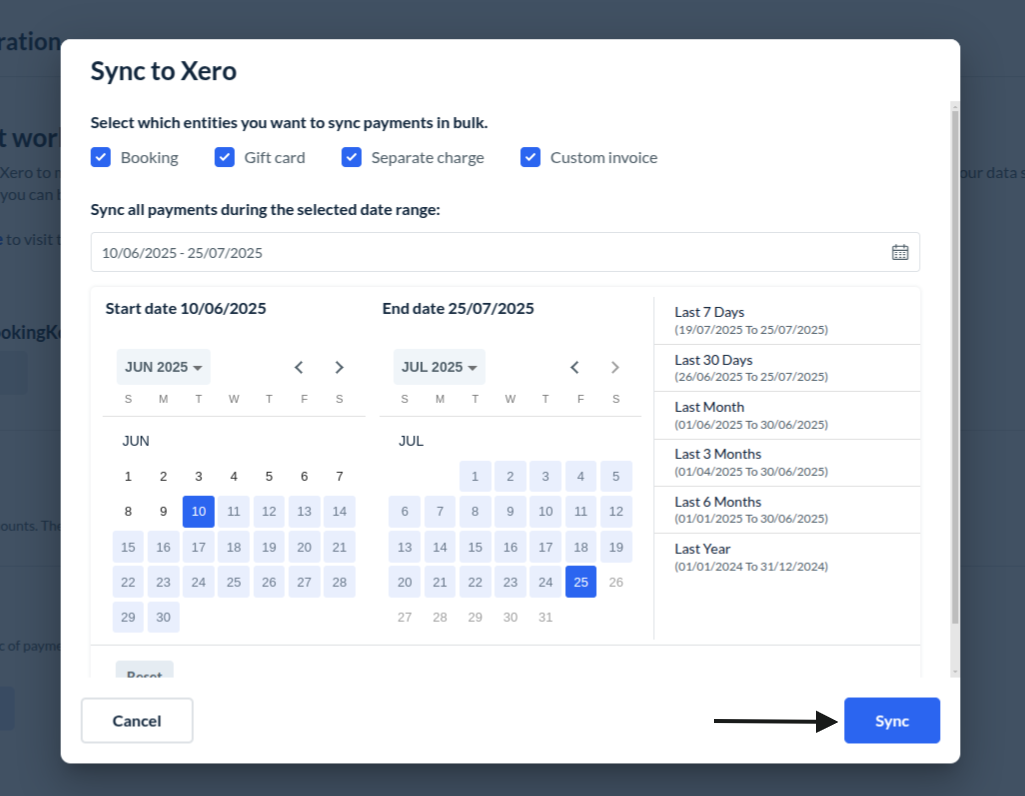The height and width of the screenshot is (796, 1025).
Task: Pick June 17 in start calendar
Action: click(x=199, y=547)
